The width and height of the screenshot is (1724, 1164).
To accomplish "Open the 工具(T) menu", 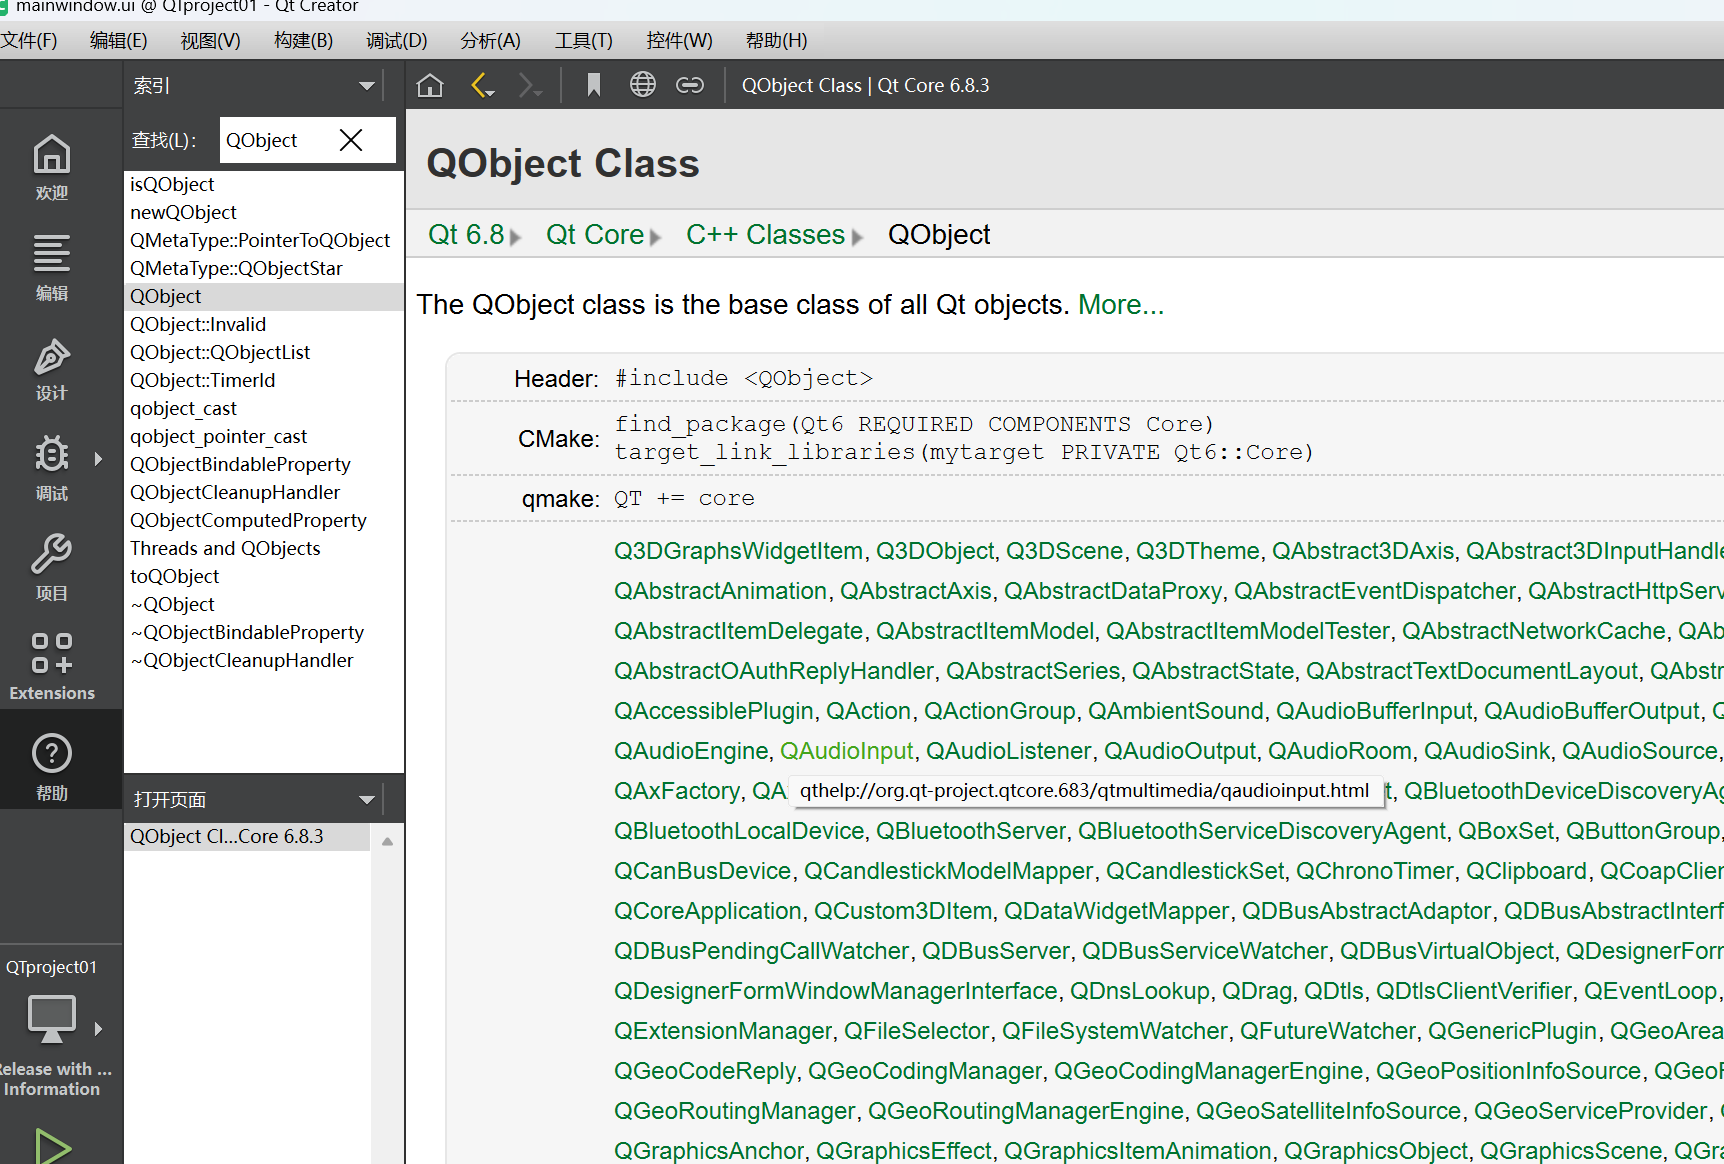I will tap(583, 41).
